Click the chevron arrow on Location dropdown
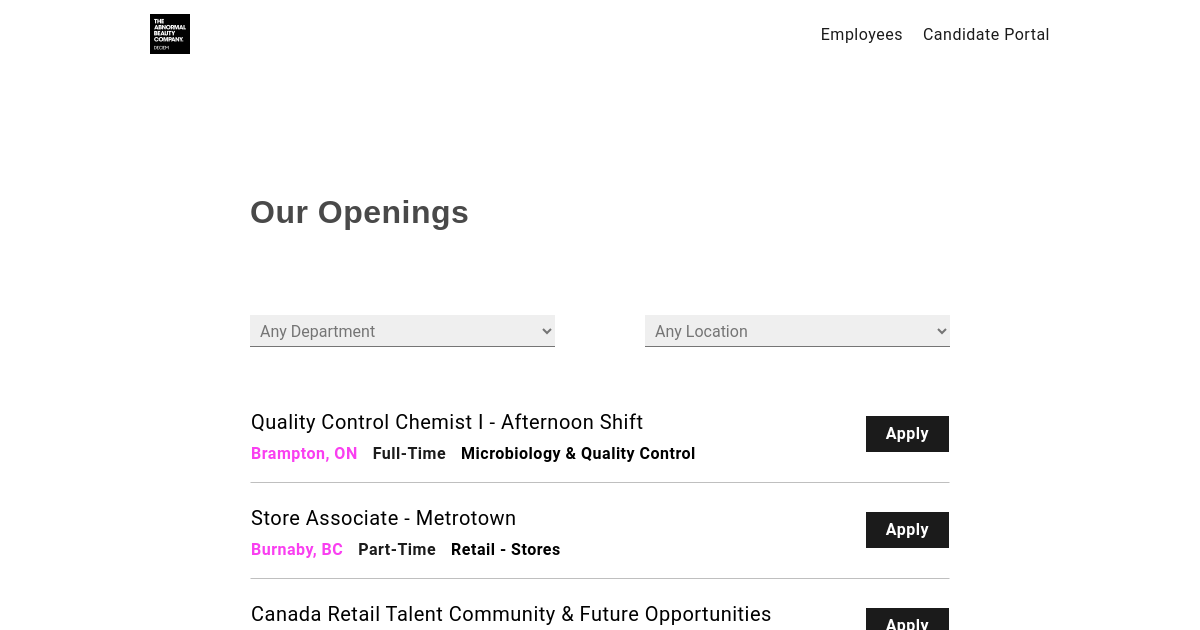Screen dimensions: 1200x630 [941, 331]
